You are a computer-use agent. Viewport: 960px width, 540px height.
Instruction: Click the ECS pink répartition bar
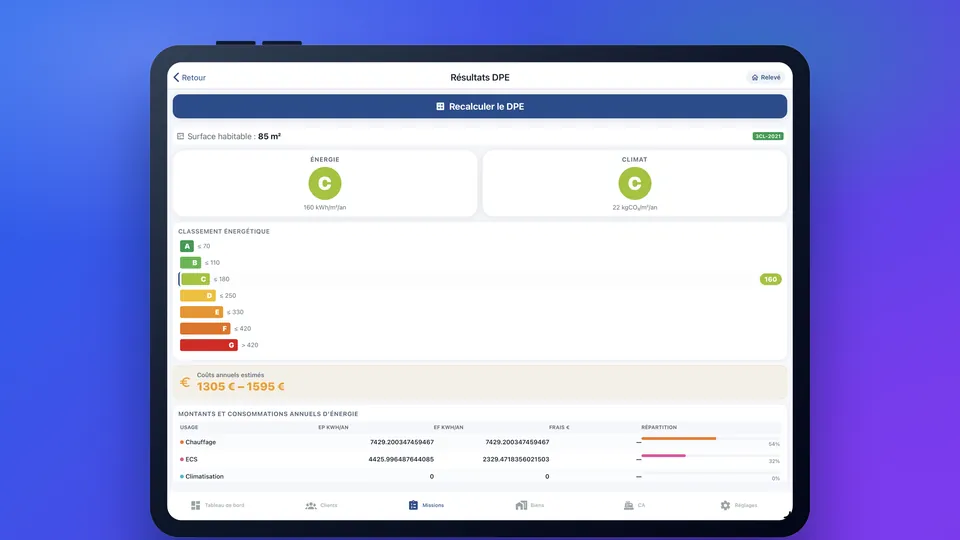(664, 456)
